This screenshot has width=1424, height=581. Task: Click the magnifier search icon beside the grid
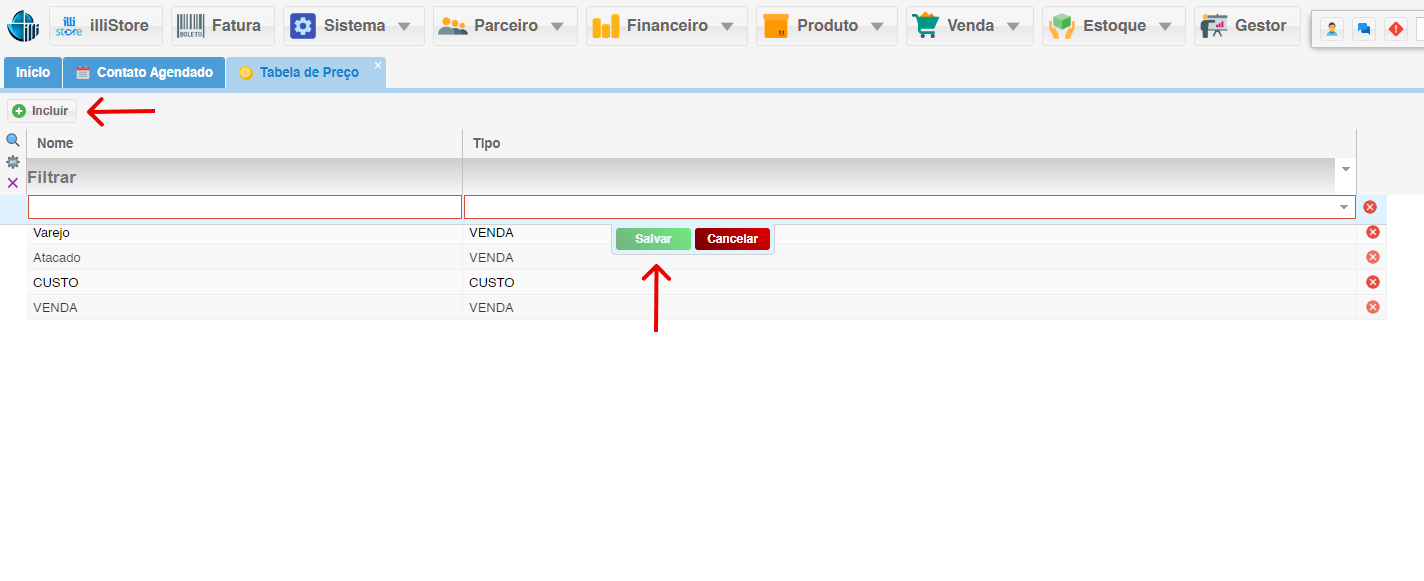tap(13, 140)
